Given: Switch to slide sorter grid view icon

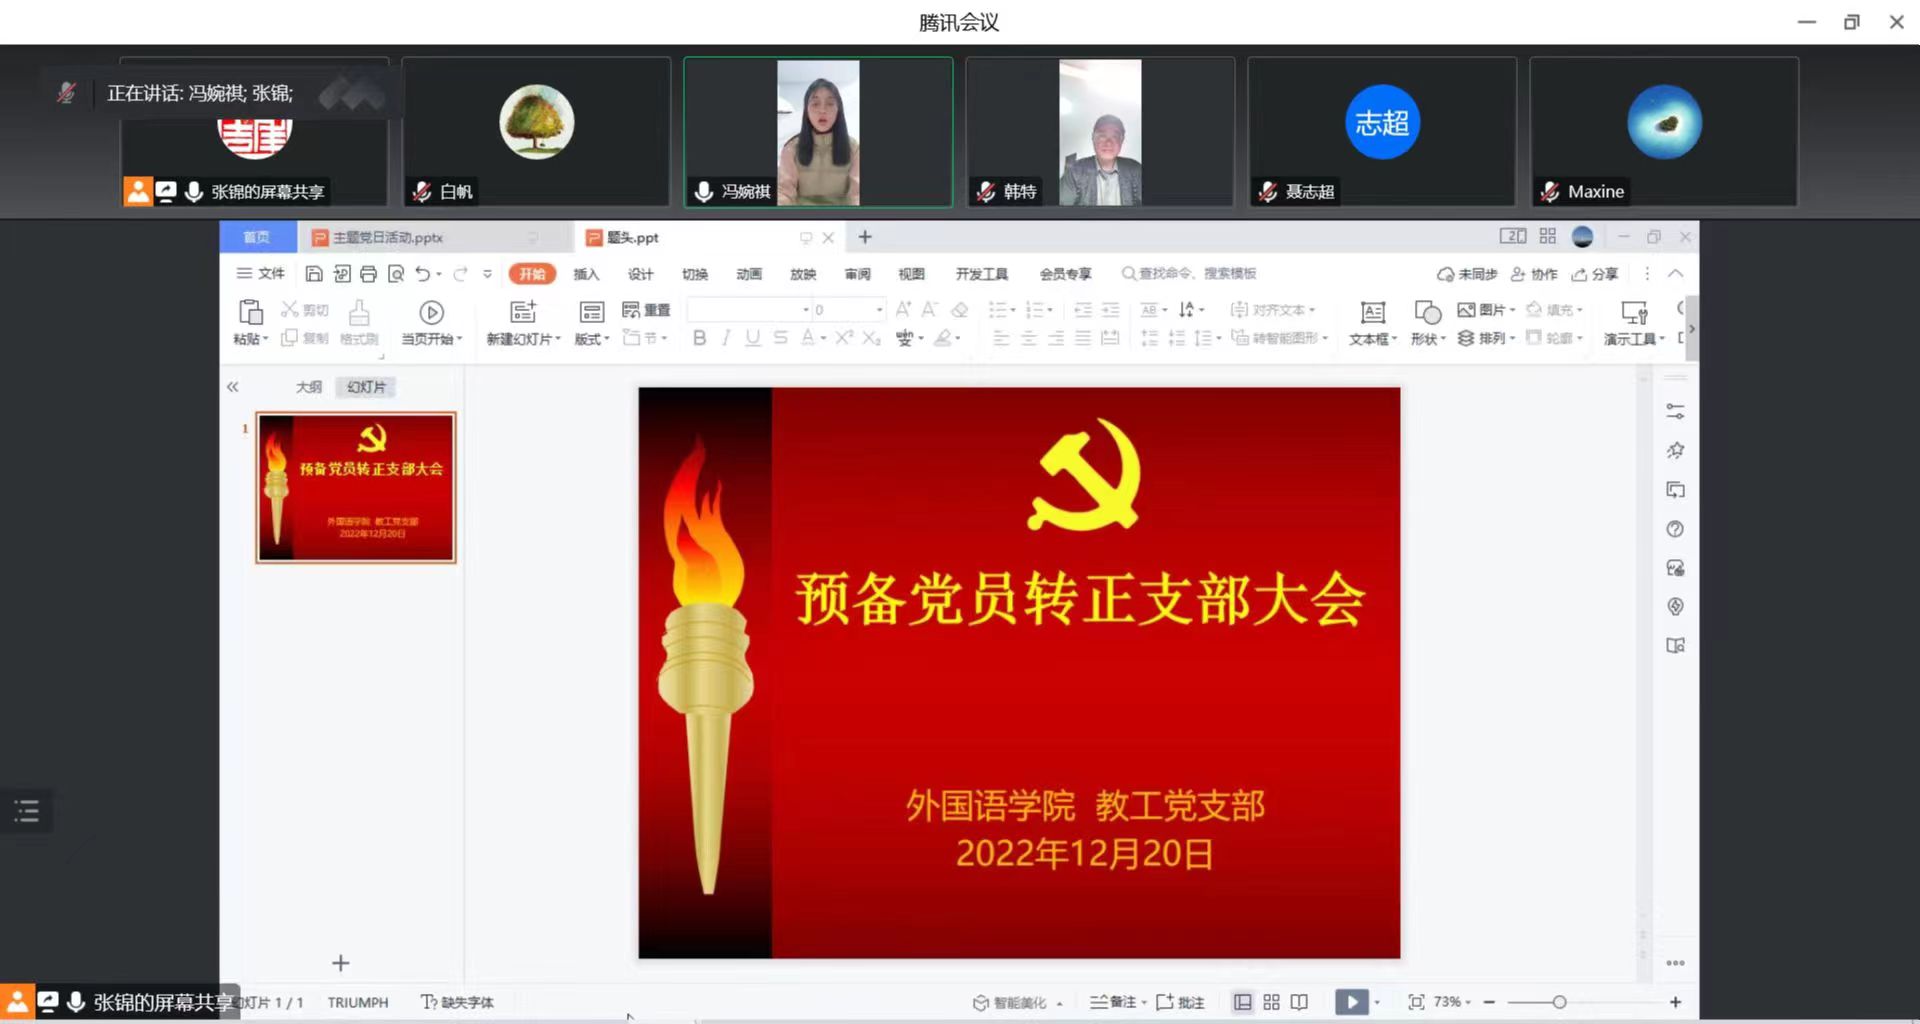Looking at the screenshot, I should 1271,1002.
